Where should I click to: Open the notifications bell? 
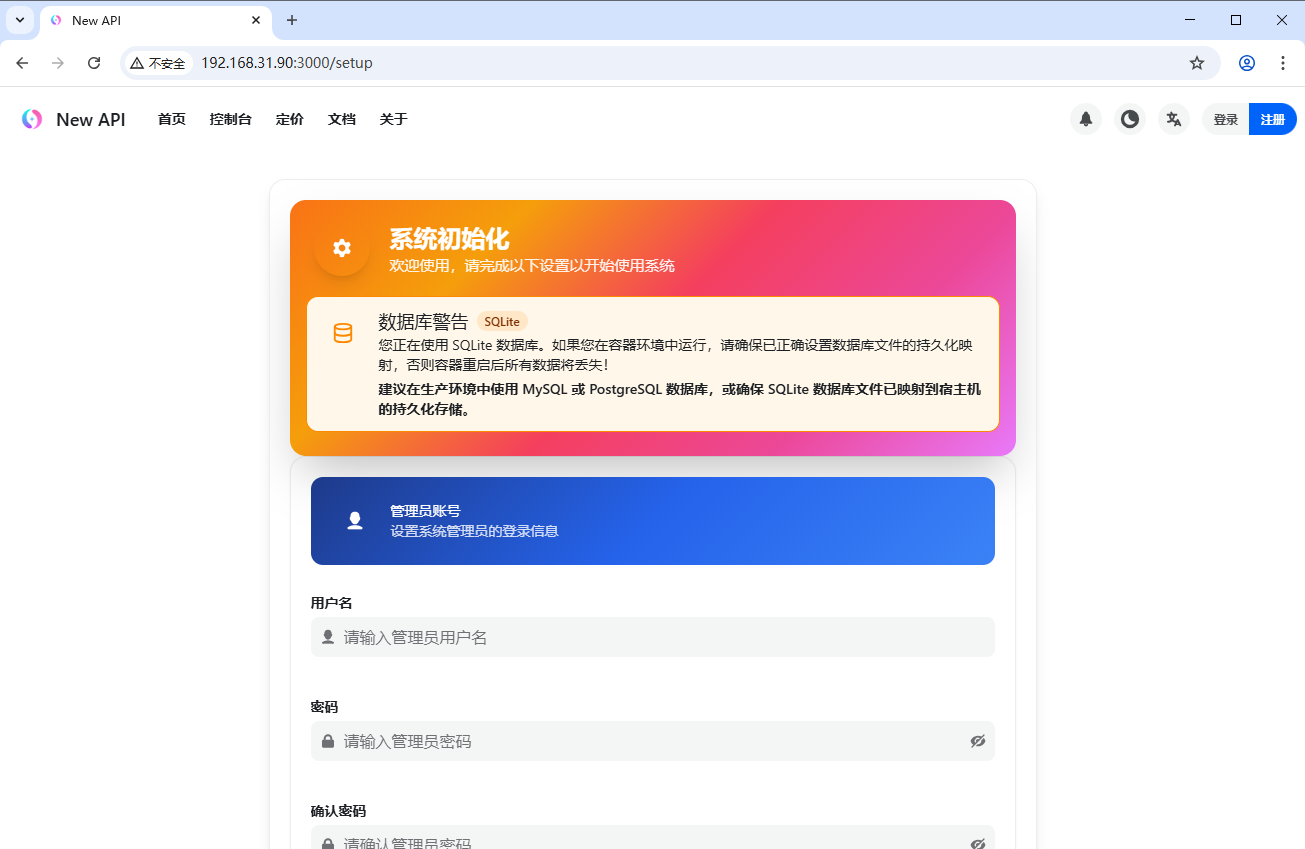coord(1085,119)
